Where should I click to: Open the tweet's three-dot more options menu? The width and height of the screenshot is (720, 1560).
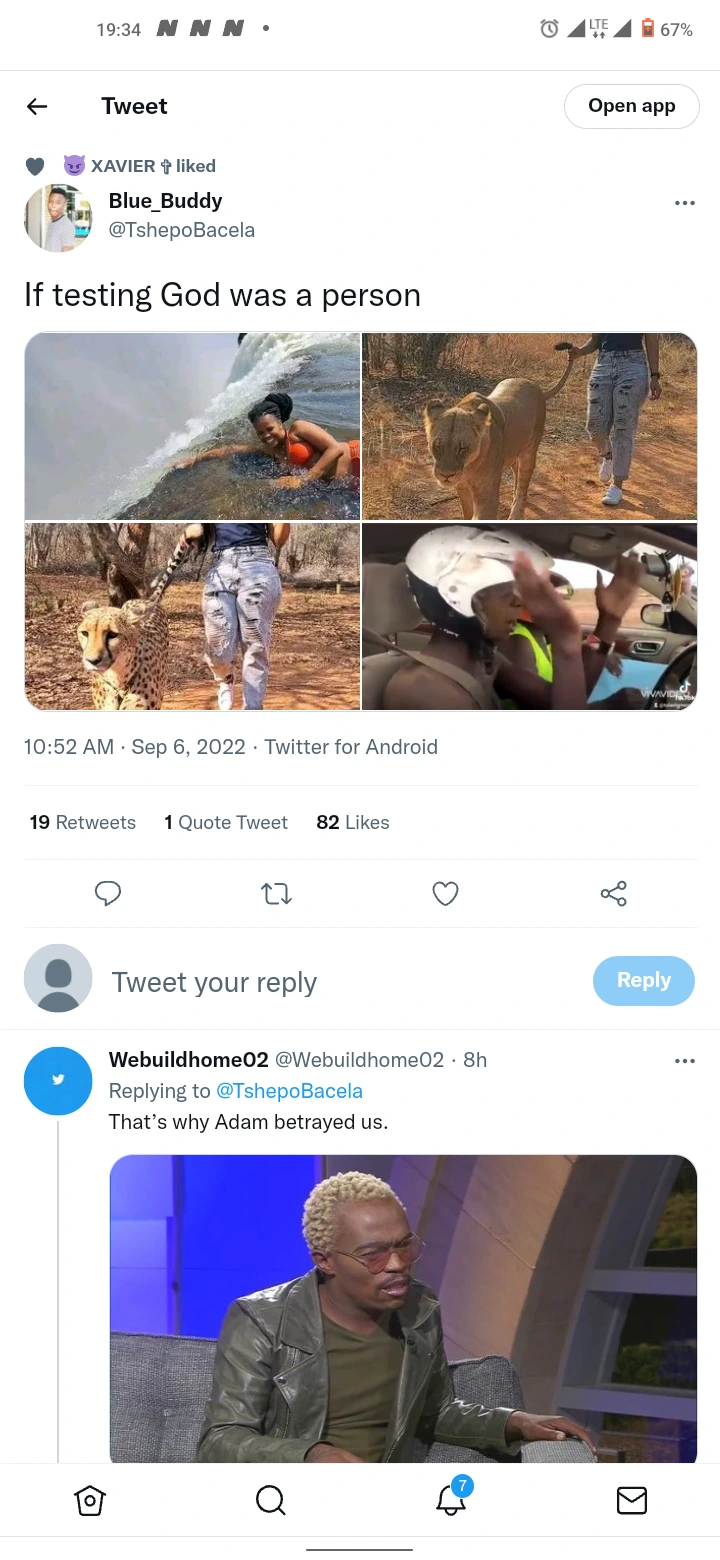684,203
